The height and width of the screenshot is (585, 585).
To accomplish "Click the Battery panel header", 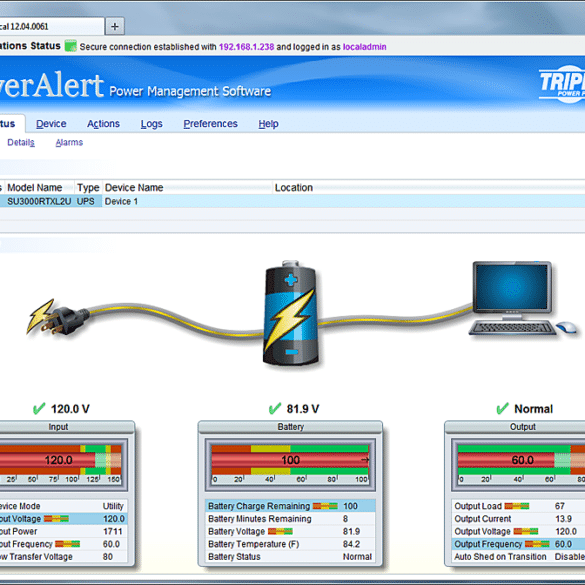I will 290,427.
